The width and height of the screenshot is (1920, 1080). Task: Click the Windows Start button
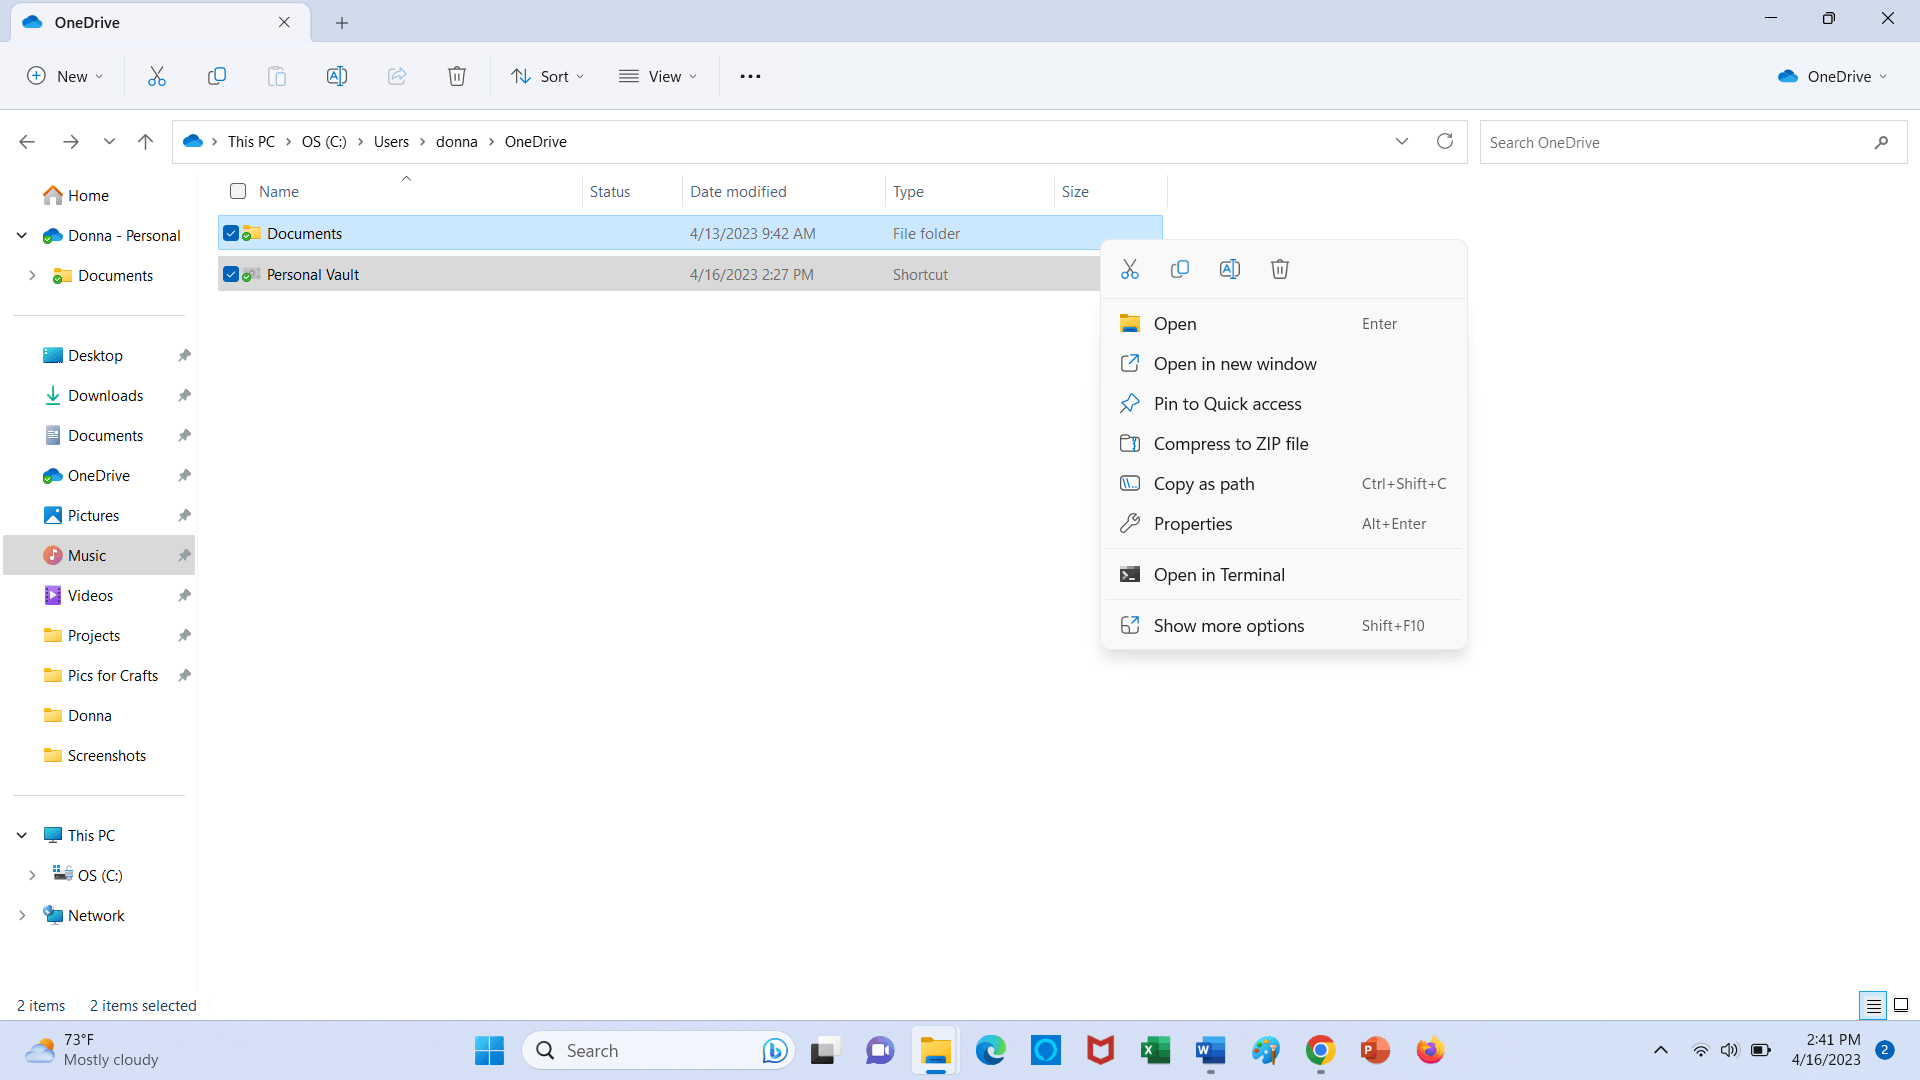489,1050
